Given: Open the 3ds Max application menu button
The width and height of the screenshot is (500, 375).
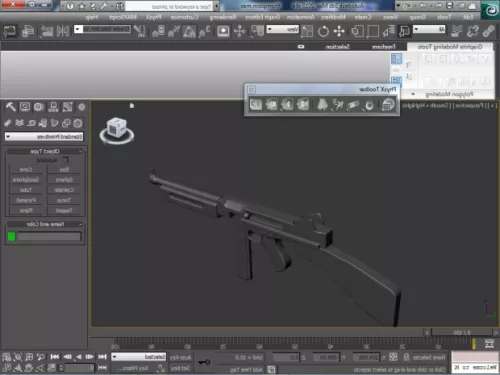Looking at the screenshot, I should click(x=491, y=11).
